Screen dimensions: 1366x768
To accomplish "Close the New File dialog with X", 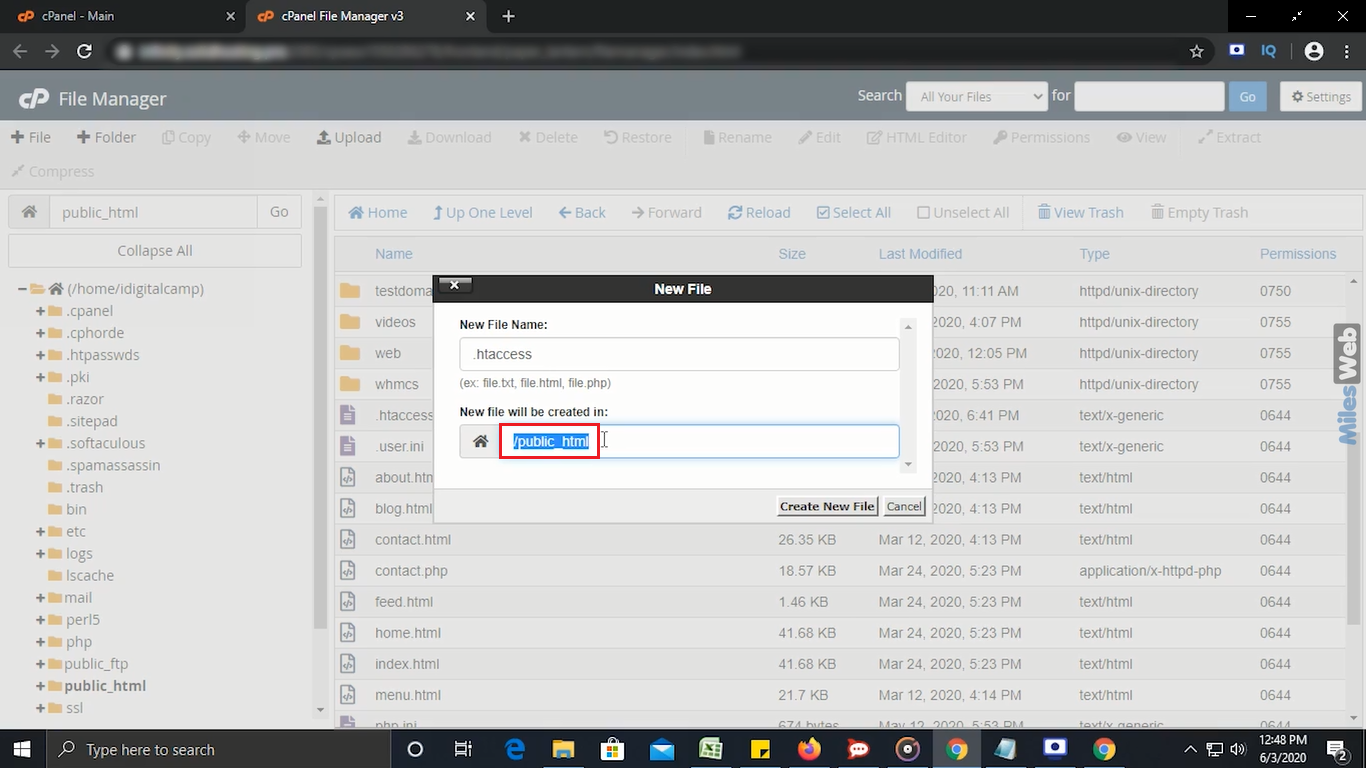I will 454,285.
